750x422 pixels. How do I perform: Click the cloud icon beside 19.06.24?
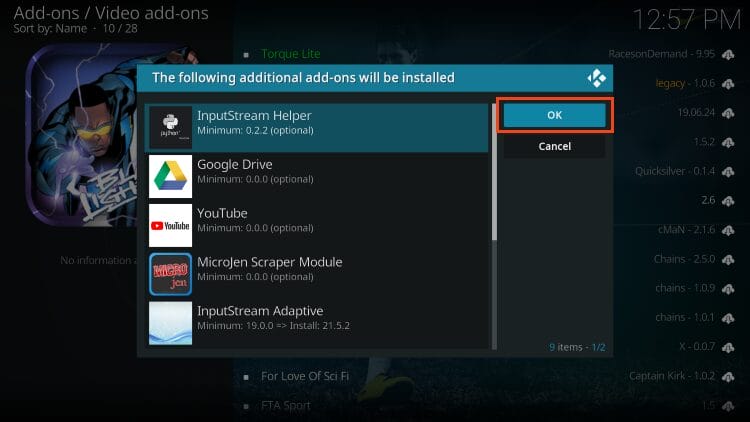pos(728,113)
